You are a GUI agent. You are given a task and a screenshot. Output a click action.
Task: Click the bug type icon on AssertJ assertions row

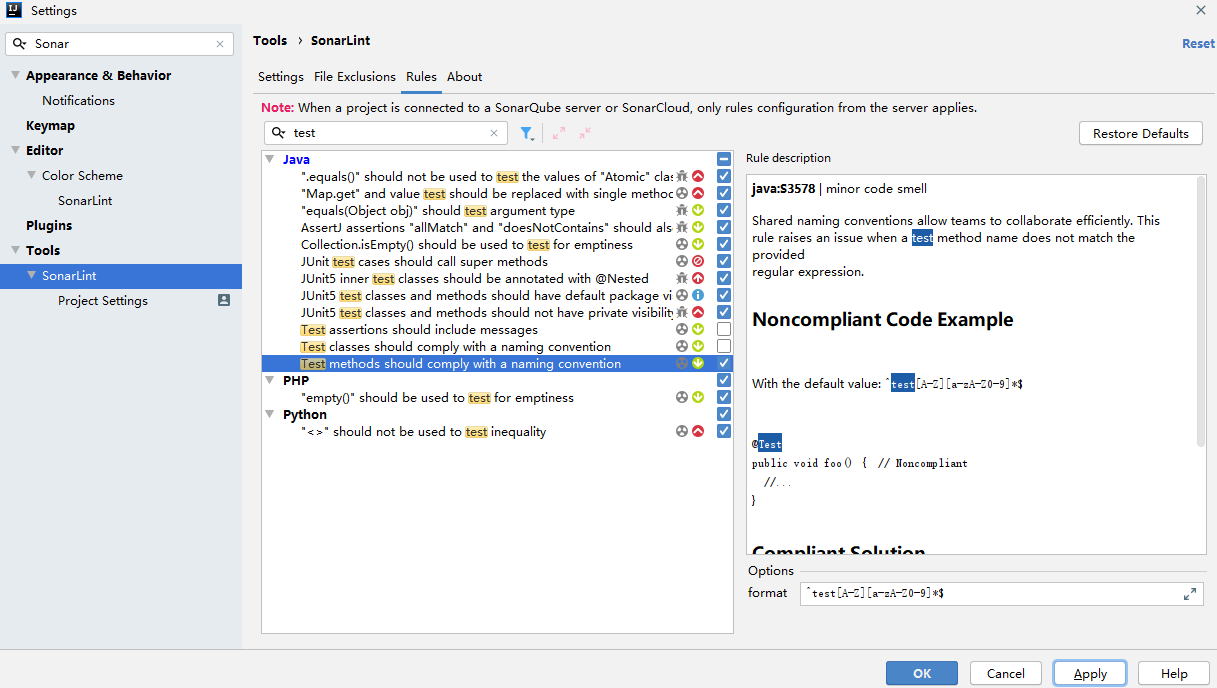click(682, 227)
